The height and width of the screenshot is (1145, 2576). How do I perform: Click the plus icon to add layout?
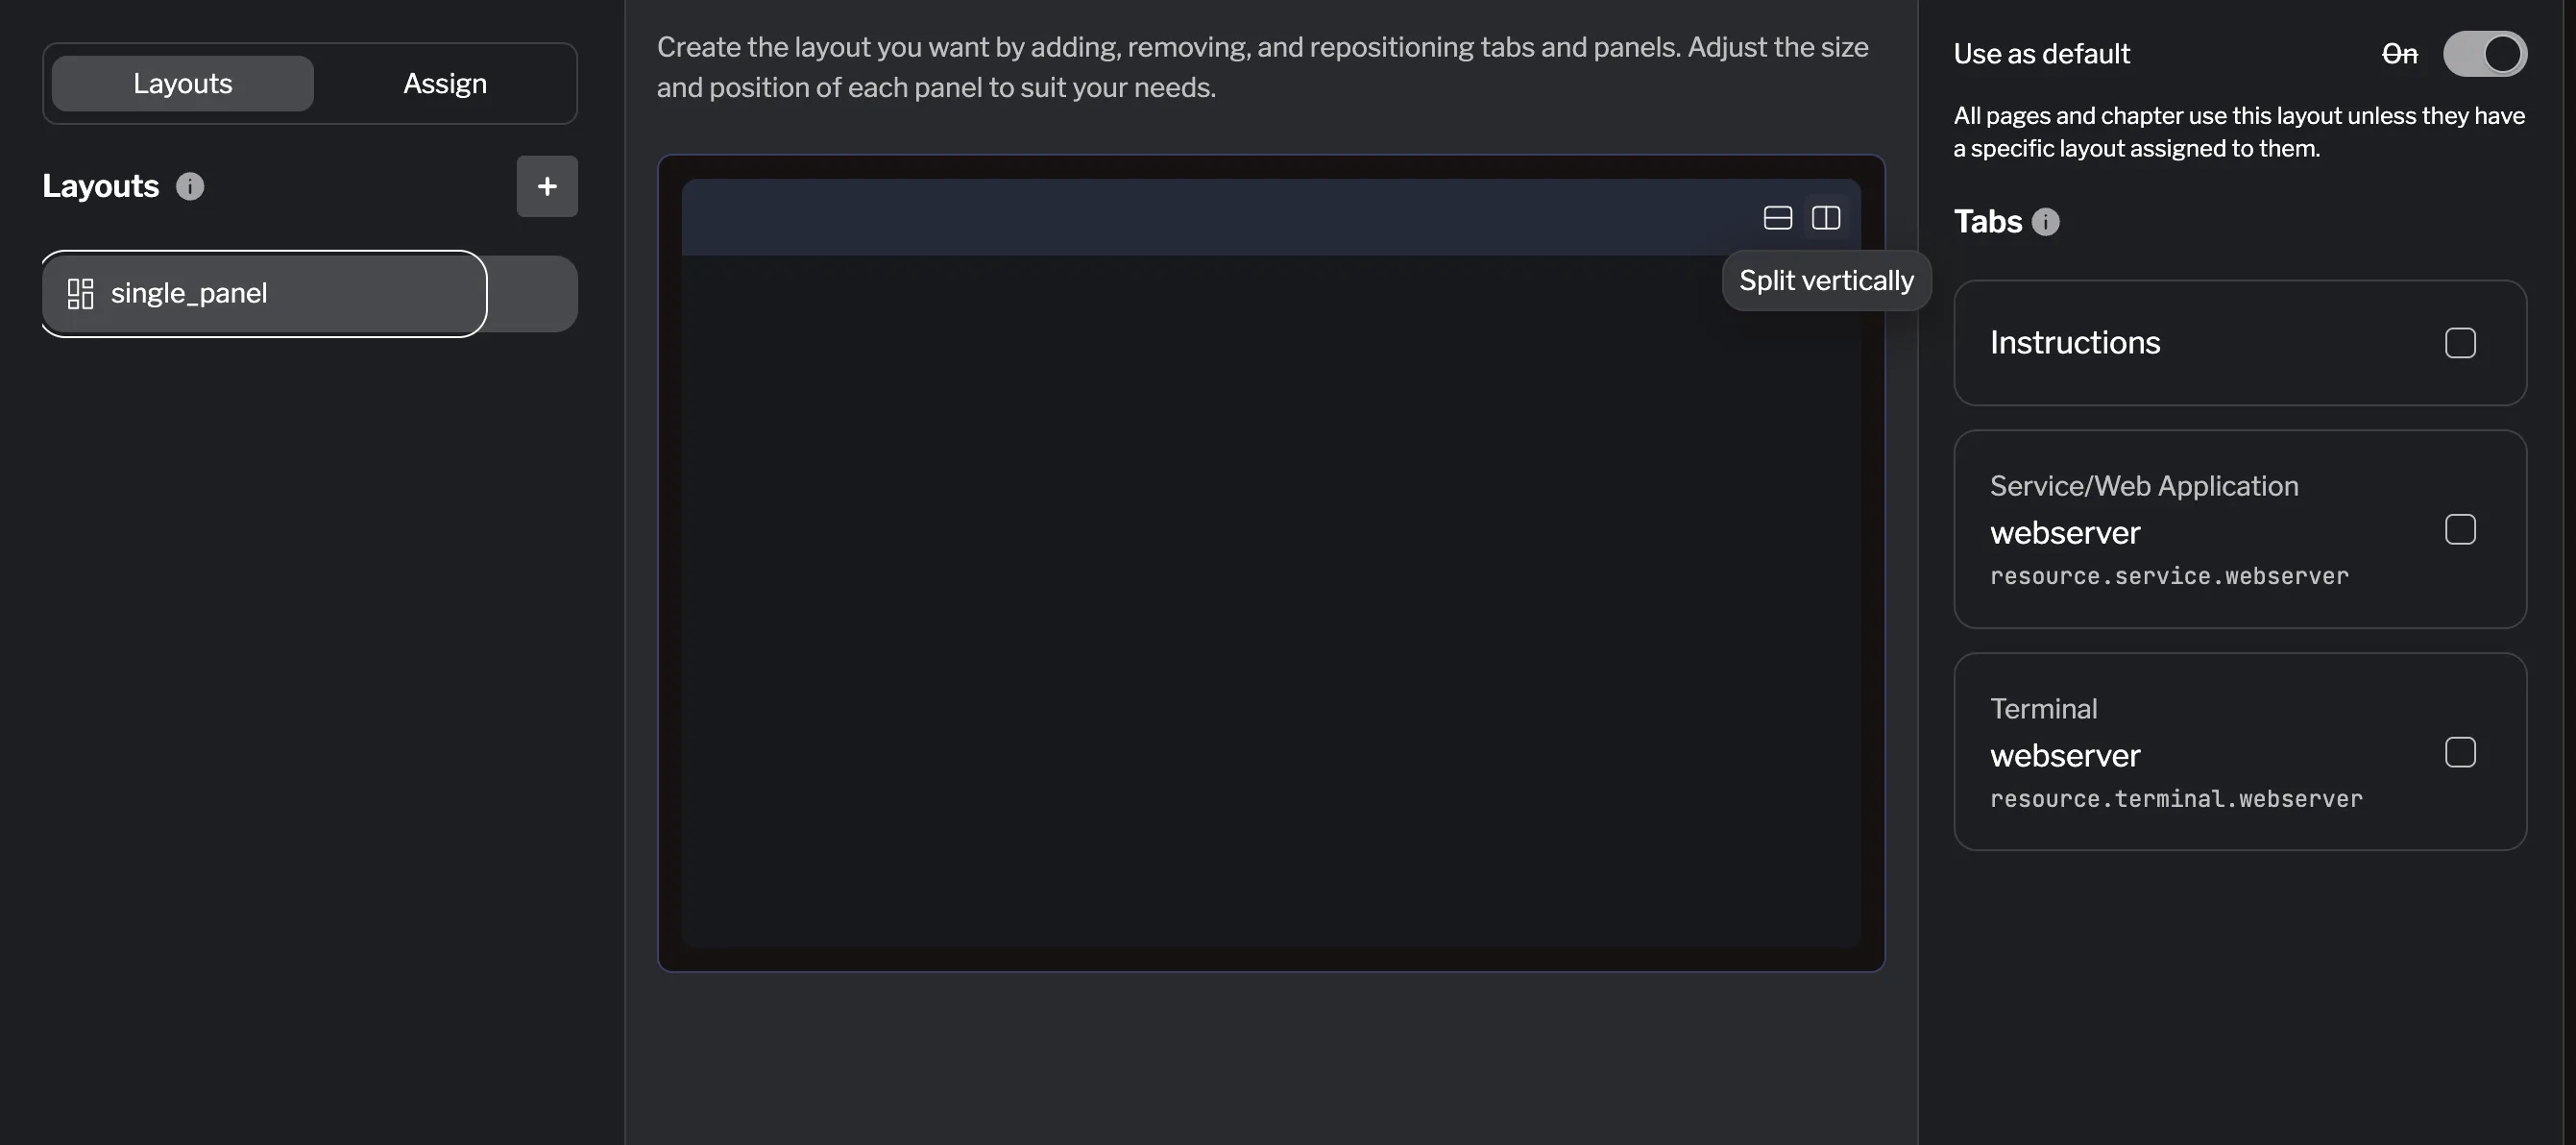[x=547, y=186]
